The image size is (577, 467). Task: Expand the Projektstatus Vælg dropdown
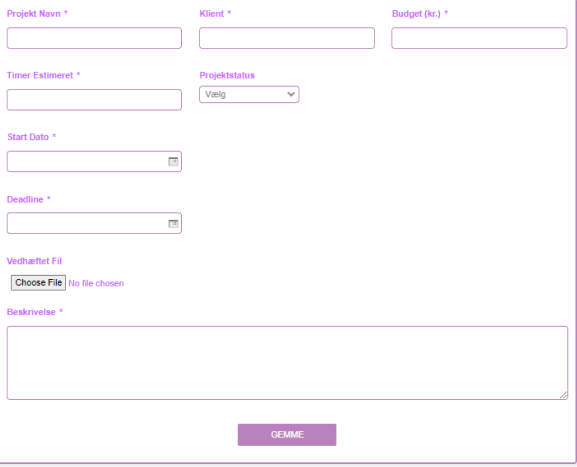[249, 95]
